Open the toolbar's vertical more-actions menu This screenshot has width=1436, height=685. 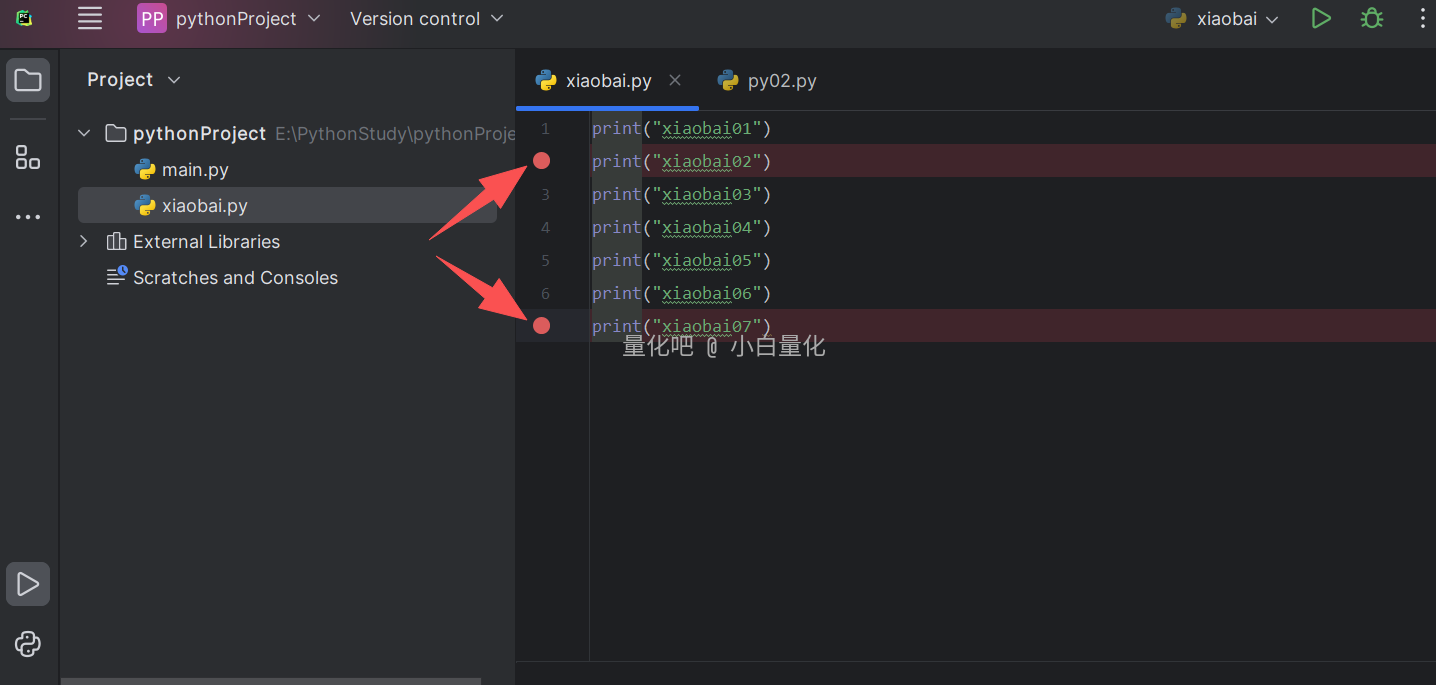point(1422,18)
